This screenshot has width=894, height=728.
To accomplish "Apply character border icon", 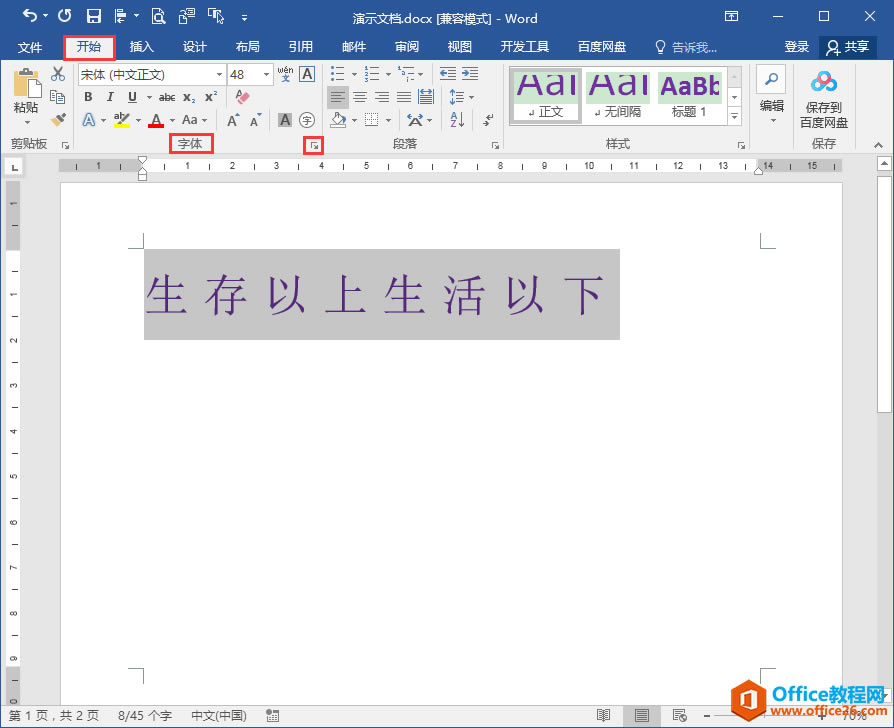I will click(307, 74).
